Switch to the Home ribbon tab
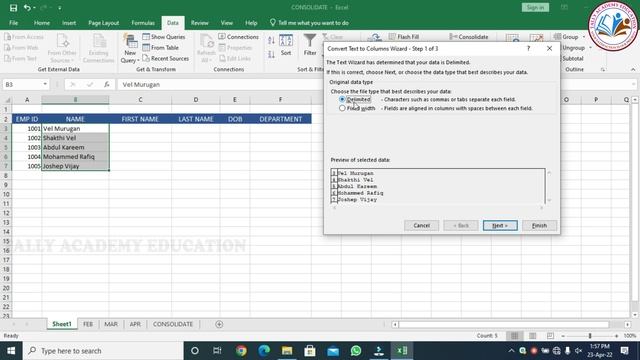 coord(42,23)
